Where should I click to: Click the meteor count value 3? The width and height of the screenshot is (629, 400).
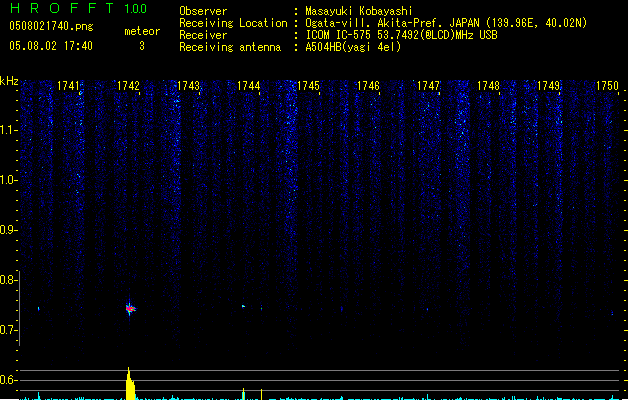click(141, 46)
